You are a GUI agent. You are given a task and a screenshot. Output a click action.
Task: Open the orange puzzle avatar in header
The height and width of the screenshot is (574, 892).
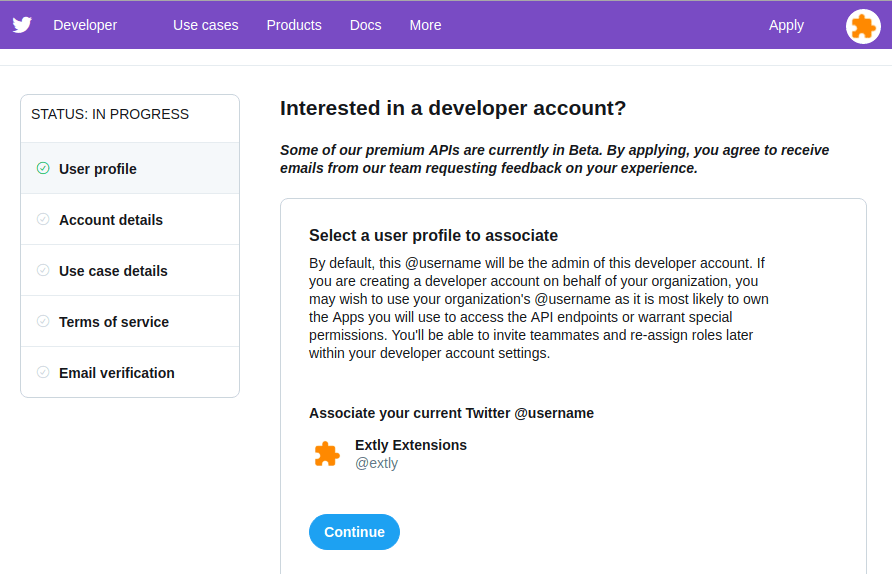(863, 26)
